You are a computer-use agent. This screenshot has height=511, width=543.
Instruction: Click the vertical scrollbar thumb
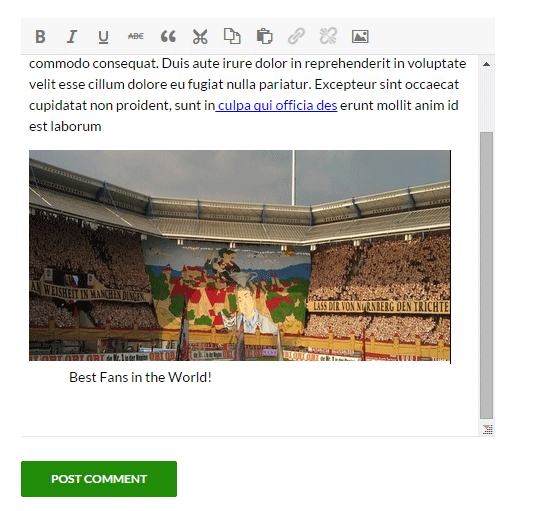pyautogui.click(x=487, y=275)
